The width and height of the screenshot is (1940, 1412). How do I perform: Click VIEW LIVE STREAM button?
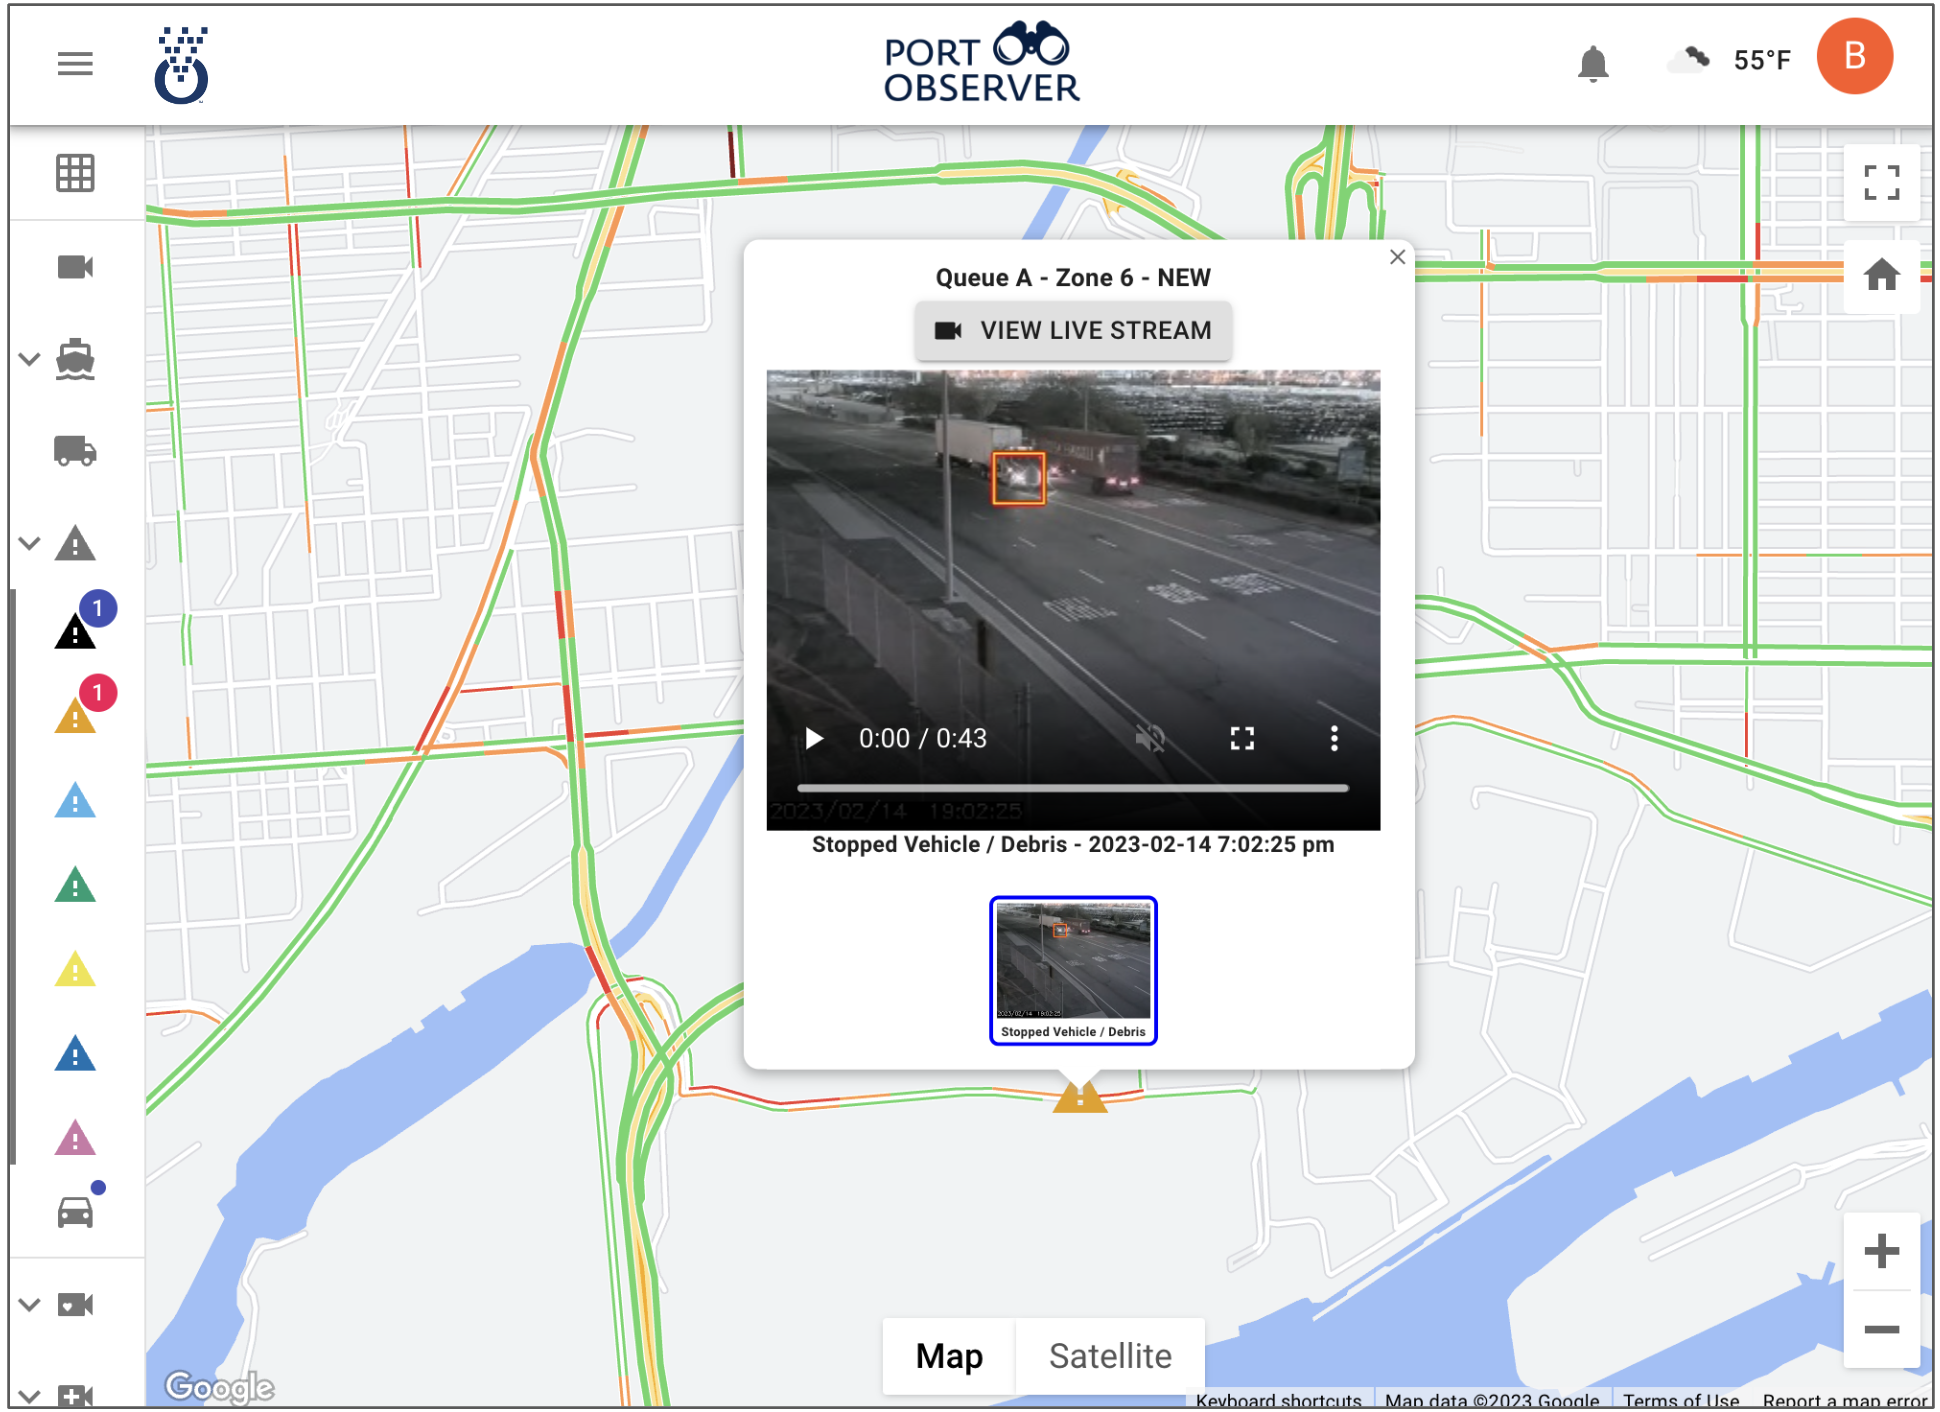(x=1073, y=331)
